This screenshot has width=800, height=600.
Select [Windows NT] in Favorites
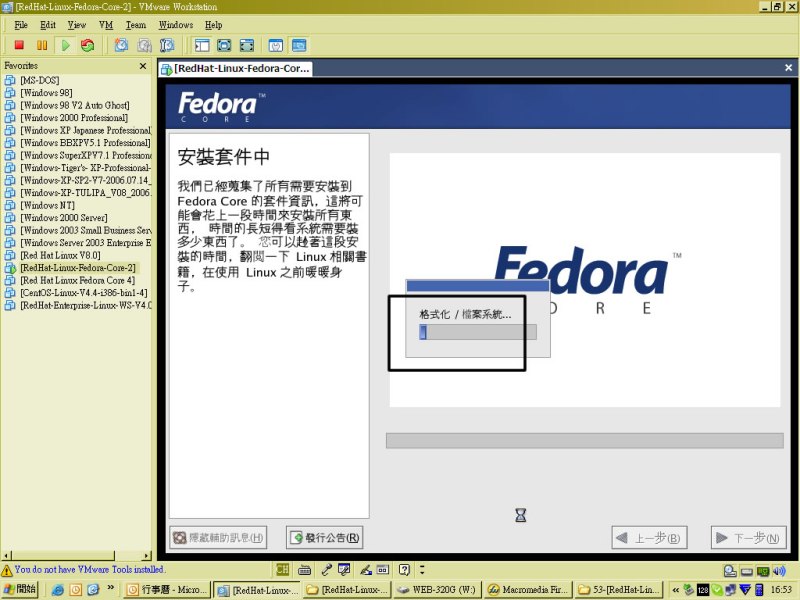point(47,206)
